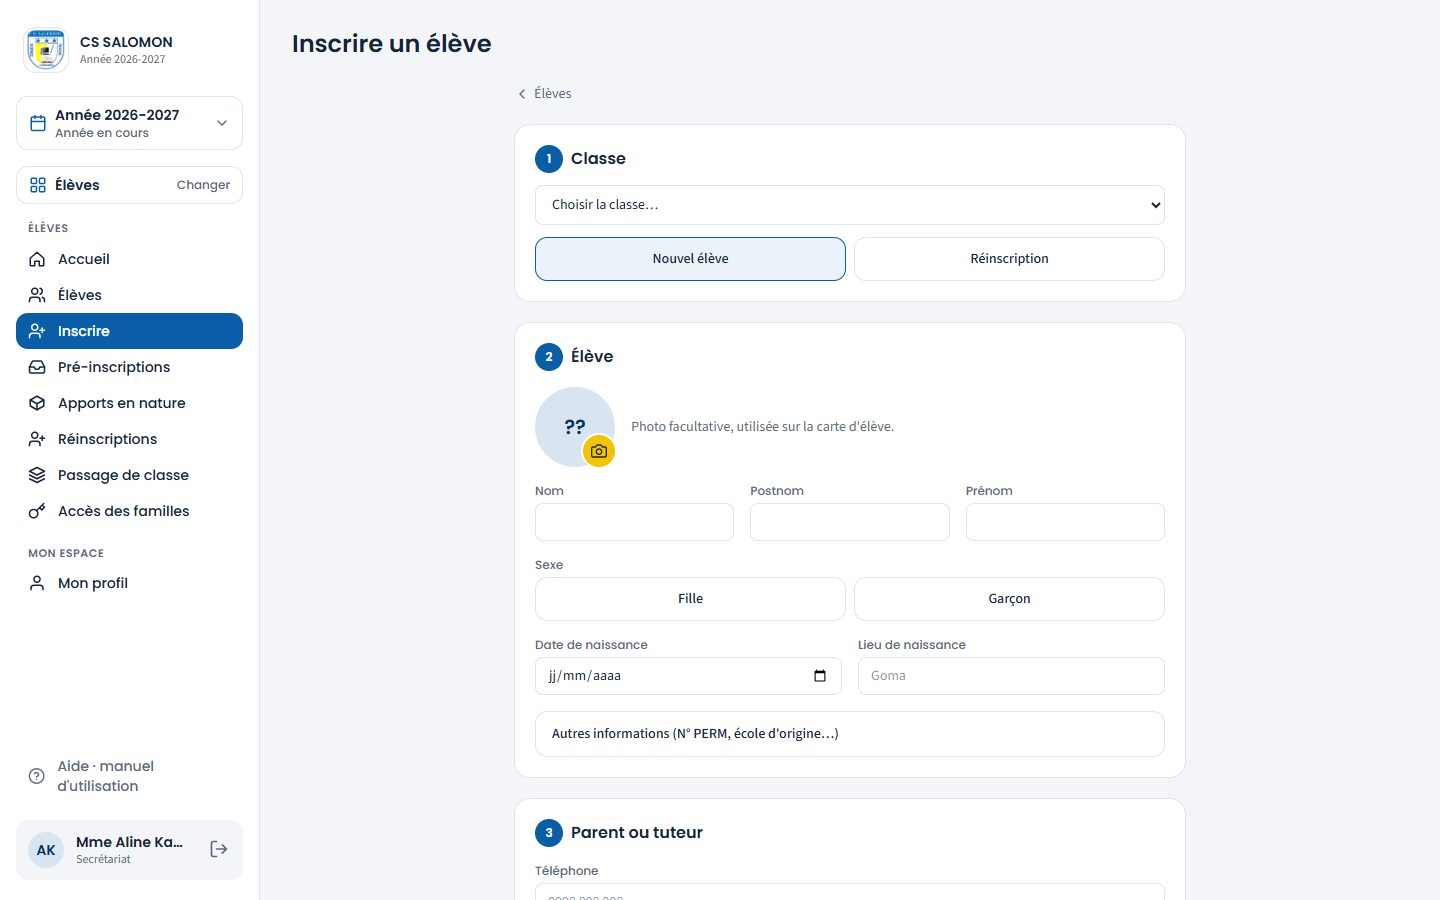Click the student photo placeholder avatar
1440x900 pixels.
click(575, 427)
